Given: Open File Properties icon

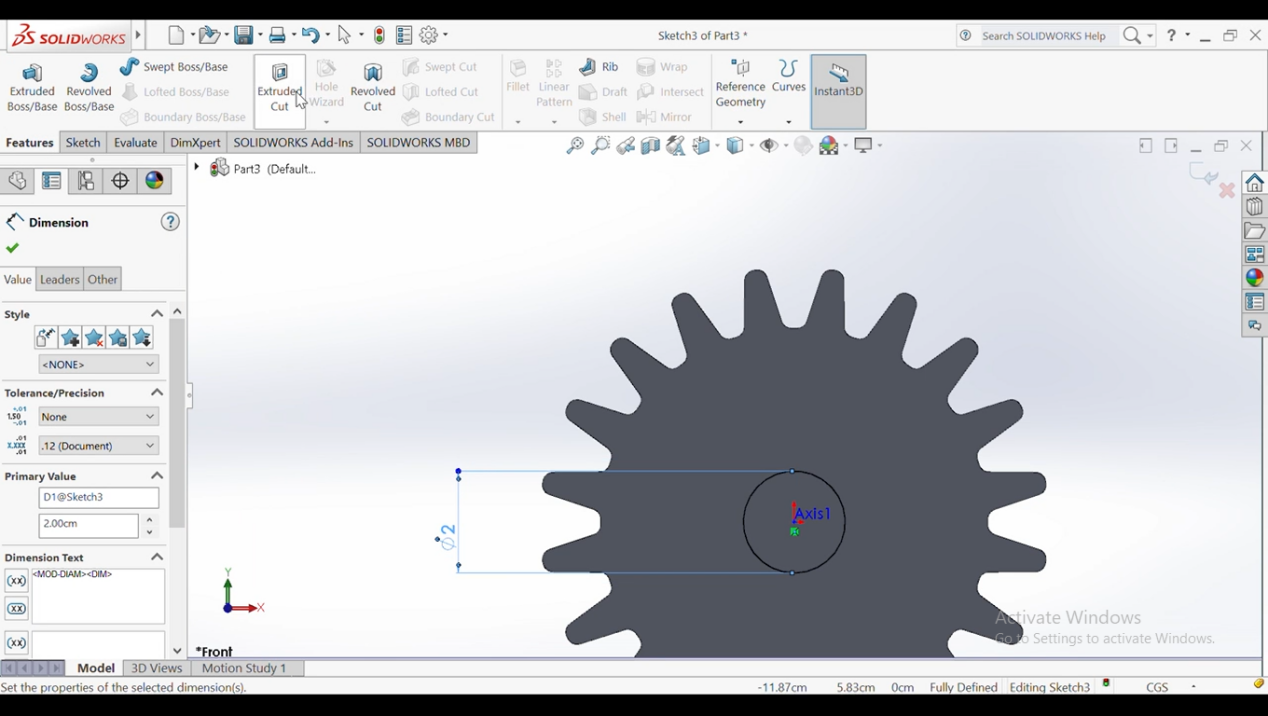Looking at the screenshot, I should pyautogui.click(x=404, y=35).
